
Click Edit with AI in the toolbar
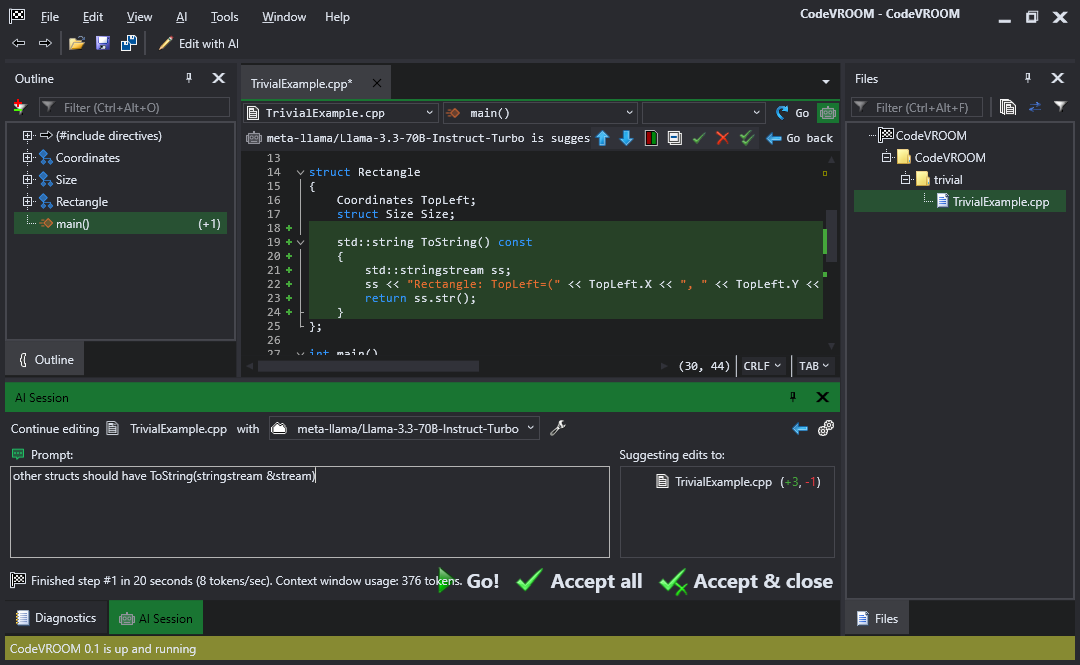coord(199,43)
